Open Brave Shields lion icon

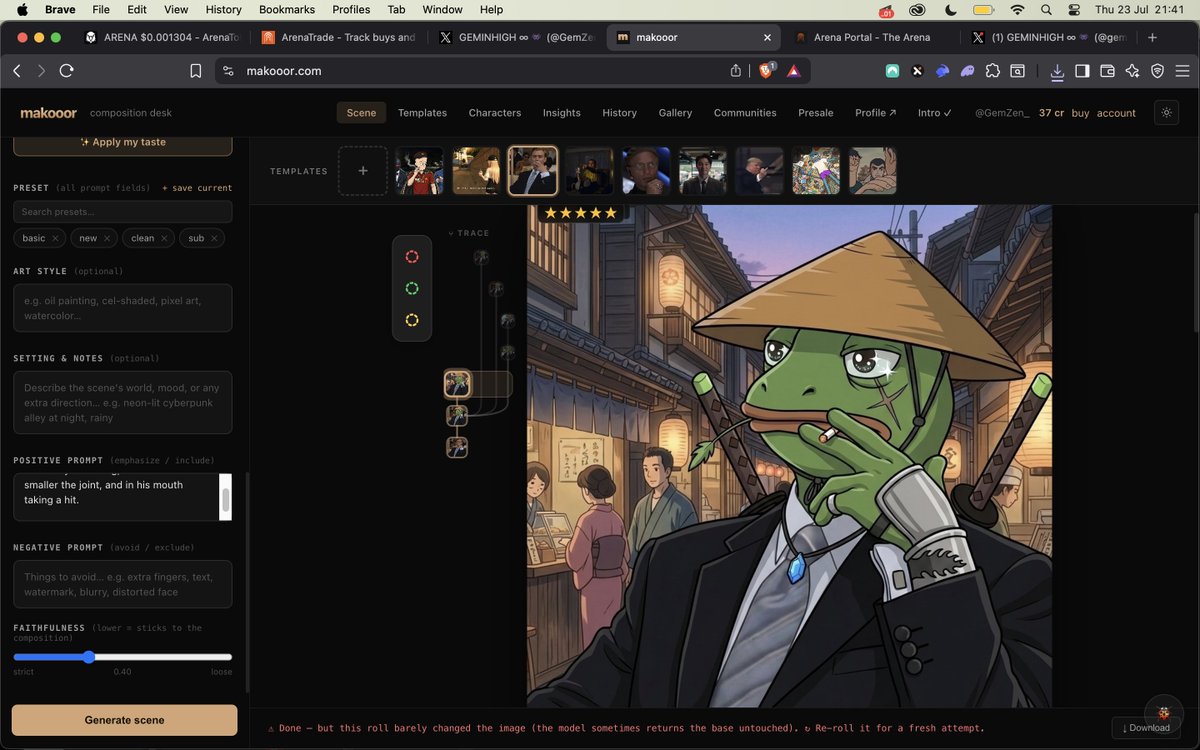coord(766,71)
